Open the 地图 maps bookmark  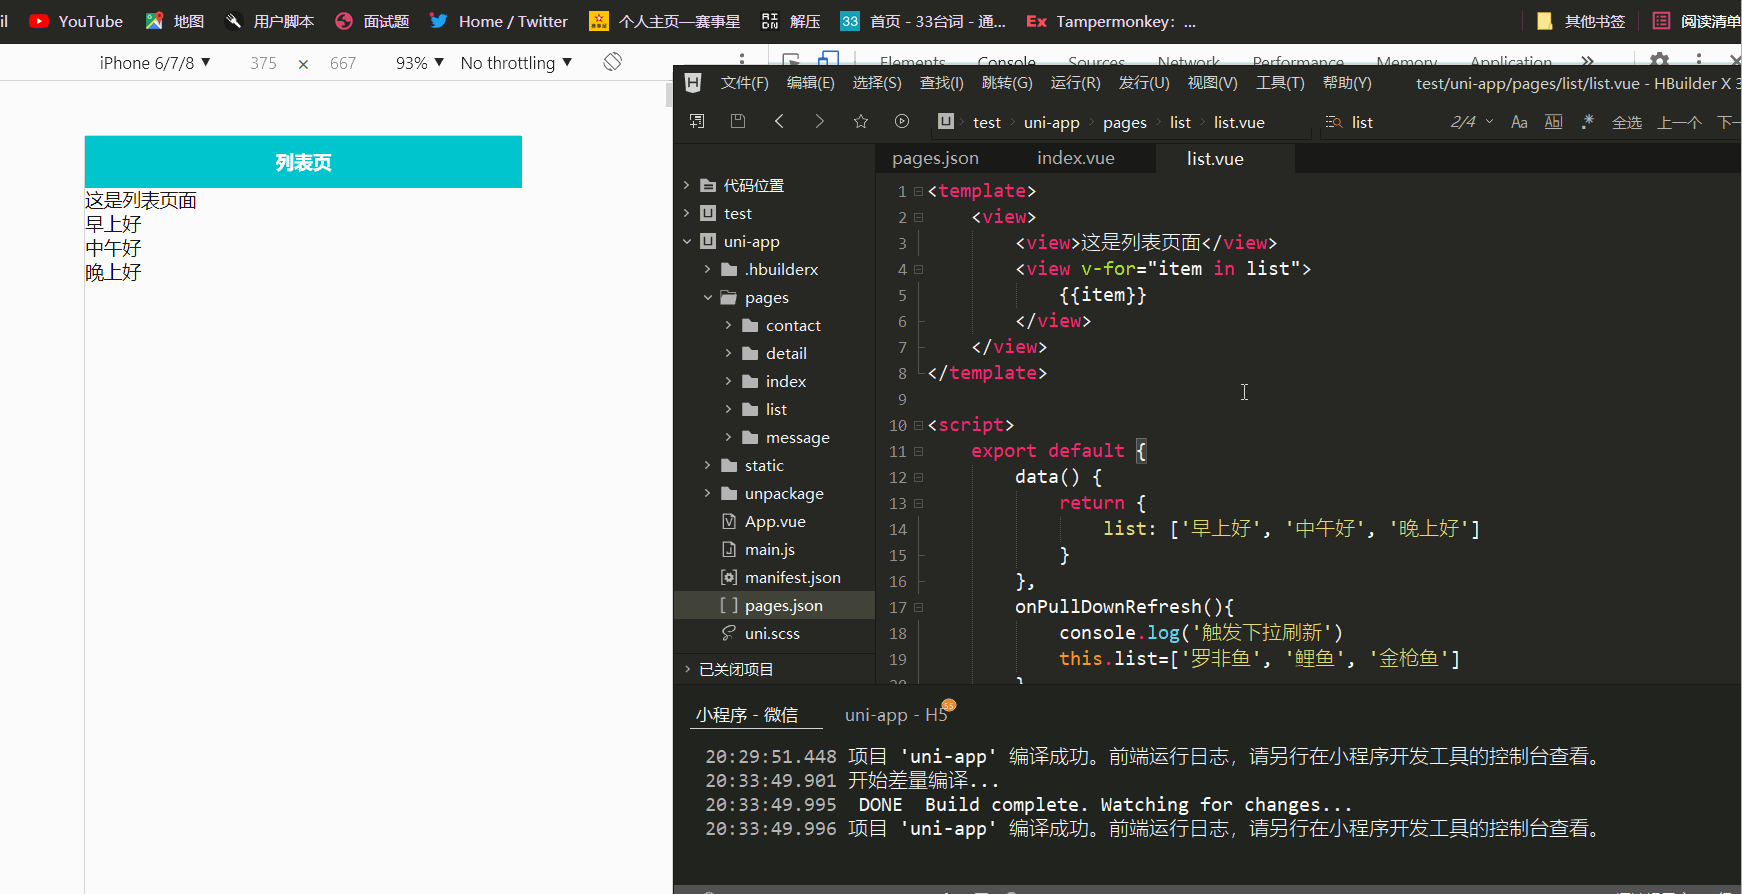click(x=175, y=21)
